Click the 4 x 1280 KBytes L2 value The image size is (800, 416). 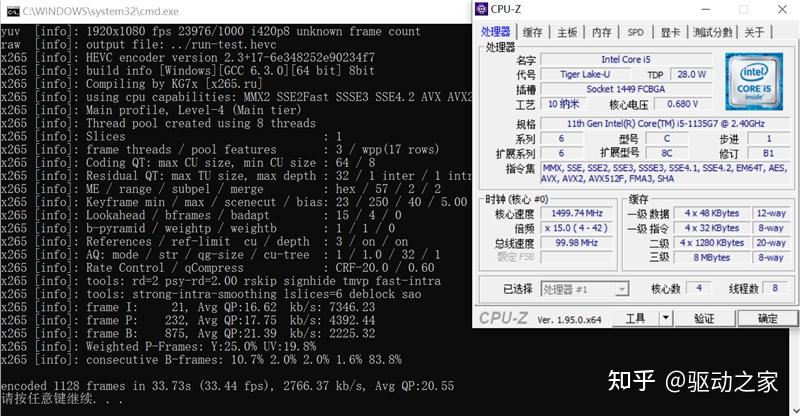712,243
